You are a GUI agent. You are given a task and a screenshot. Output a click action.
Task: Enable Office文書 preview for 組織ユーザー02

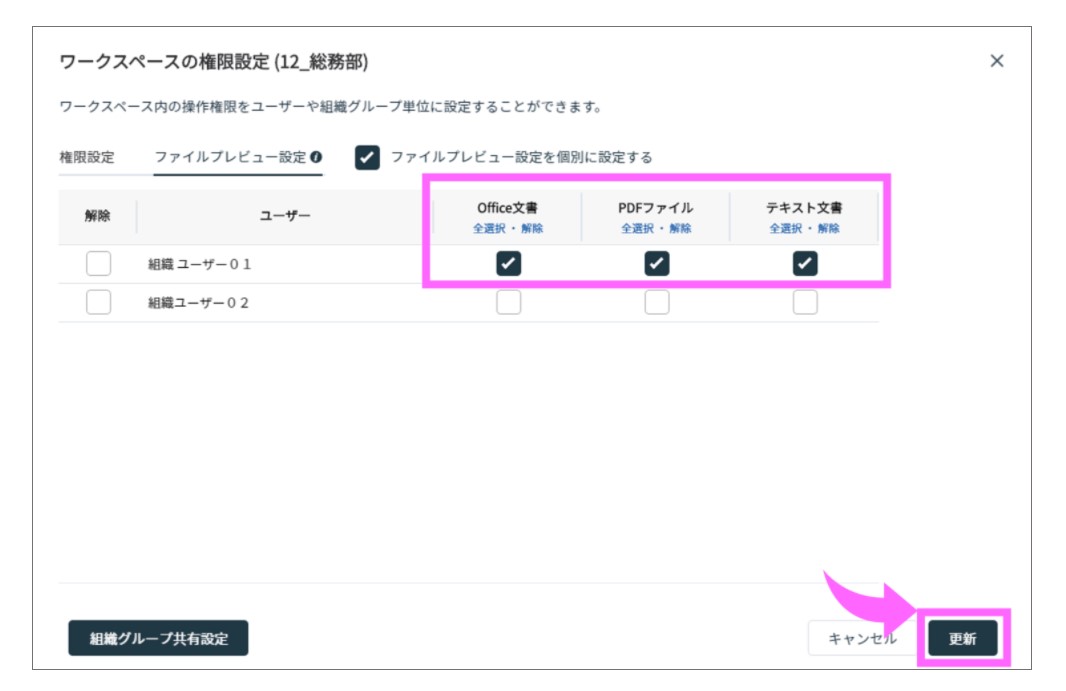508,302
